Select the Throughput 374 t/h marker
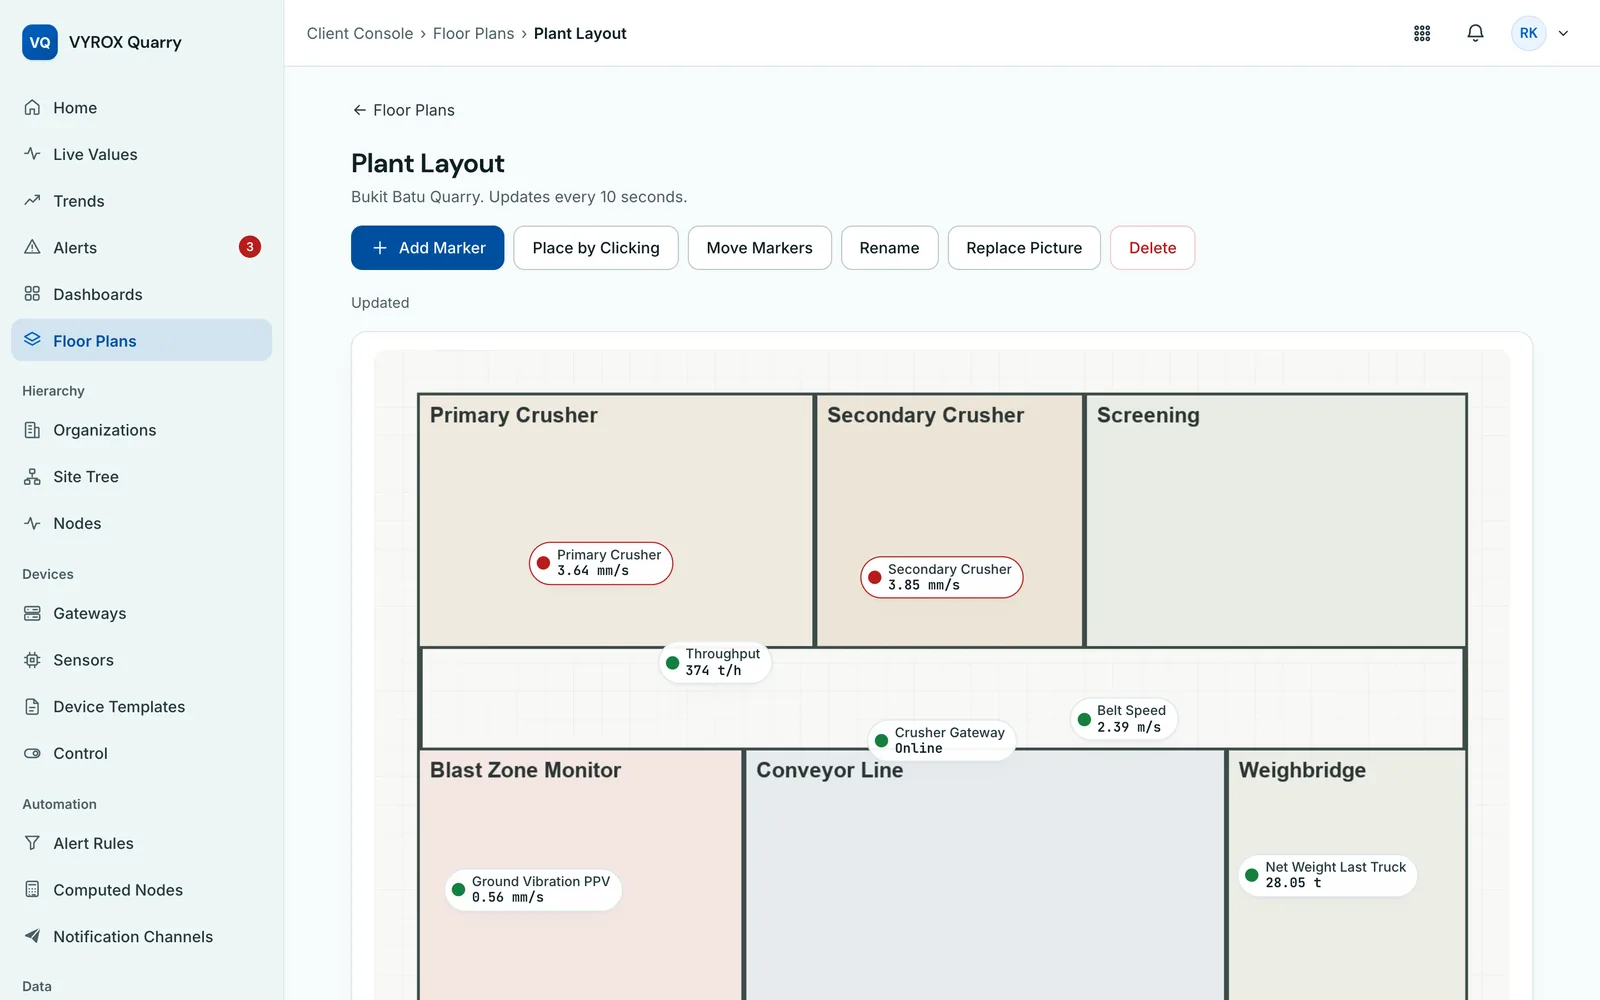Viewport: 1600px width, 1000px height. [715, 662]
